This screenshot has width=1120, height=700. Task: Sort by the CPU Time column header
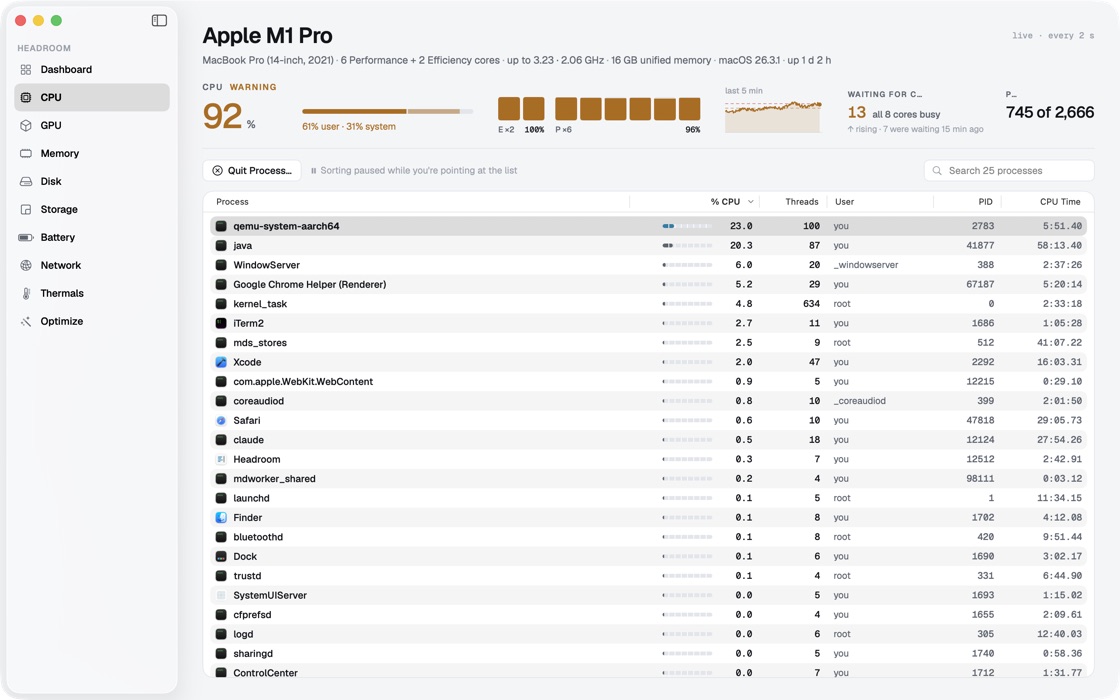1060,201
